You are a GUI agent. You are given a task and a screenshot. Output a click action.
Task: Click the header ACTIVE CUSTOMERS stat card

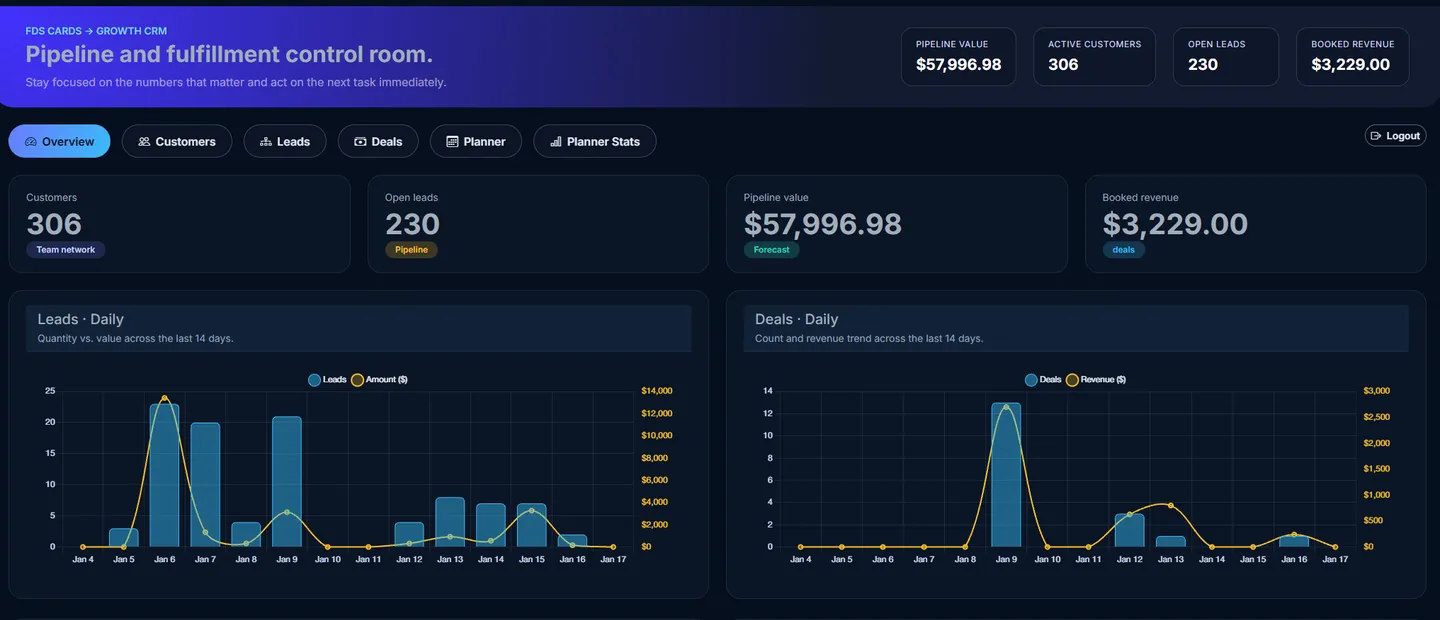[1095, 57]
